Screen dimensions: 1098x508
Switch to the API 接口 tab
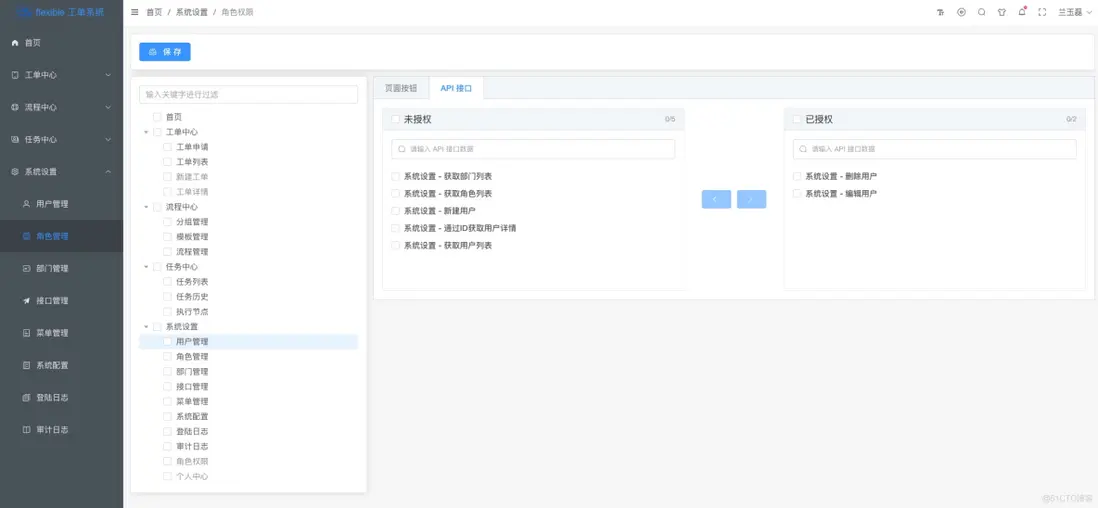pyautogui.click(x=456, y=88)
